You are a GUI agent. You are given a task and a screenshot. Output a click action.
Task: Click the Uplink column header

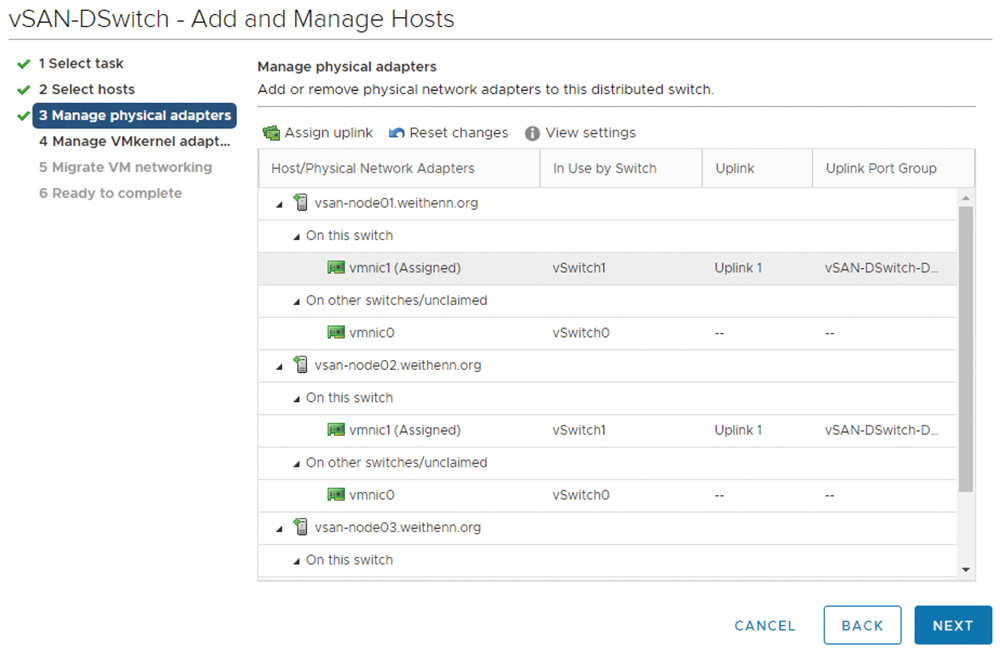coord(757,168)
